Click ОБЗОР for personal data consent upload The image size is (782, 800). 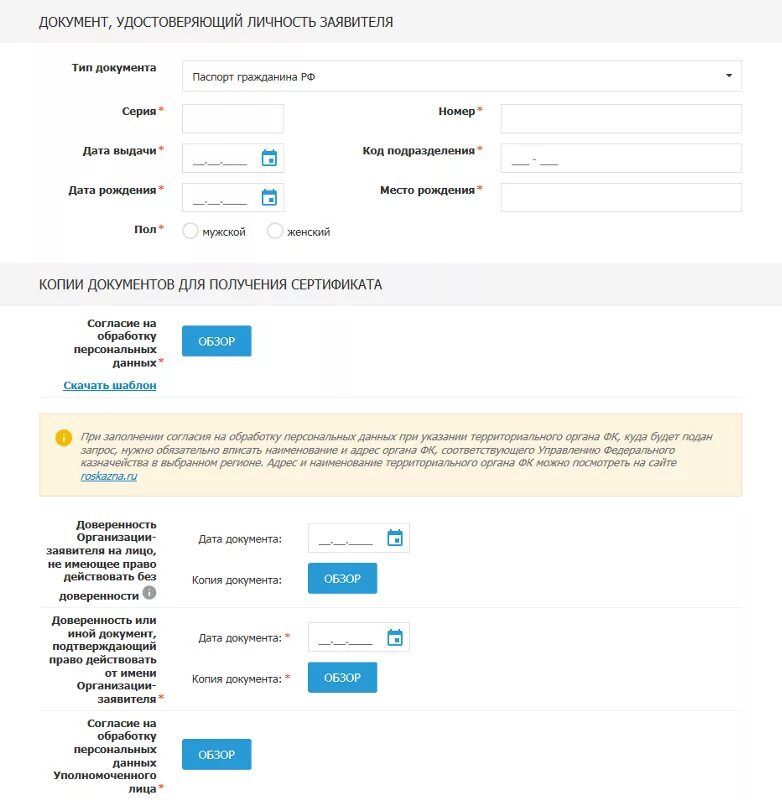pyautogui.click(x=217, y=341)
